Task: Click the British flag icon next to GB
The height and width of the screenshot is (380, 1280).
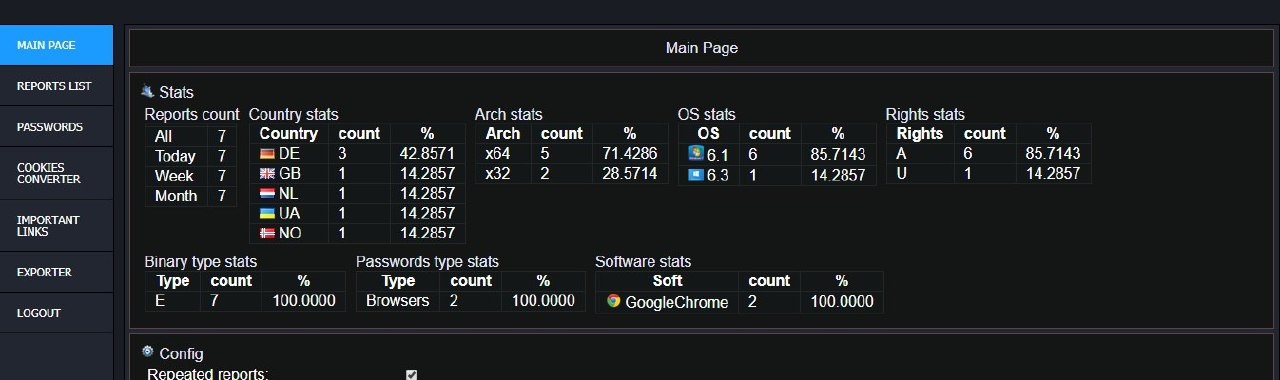Action: click(x=267, y=174)
